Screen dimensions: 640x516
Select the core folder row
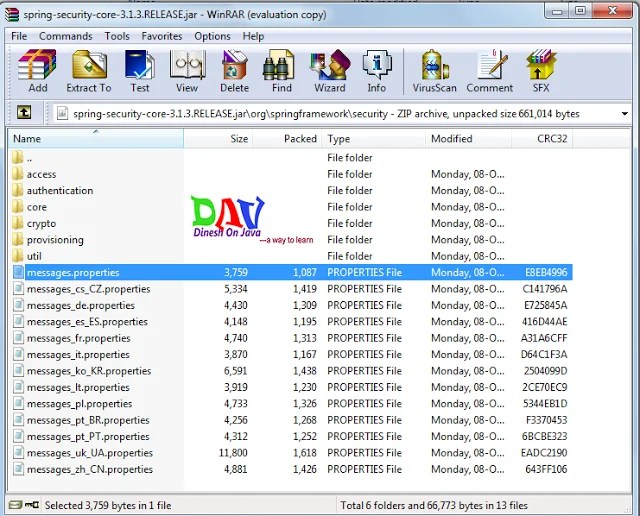[x=290, y=207]
